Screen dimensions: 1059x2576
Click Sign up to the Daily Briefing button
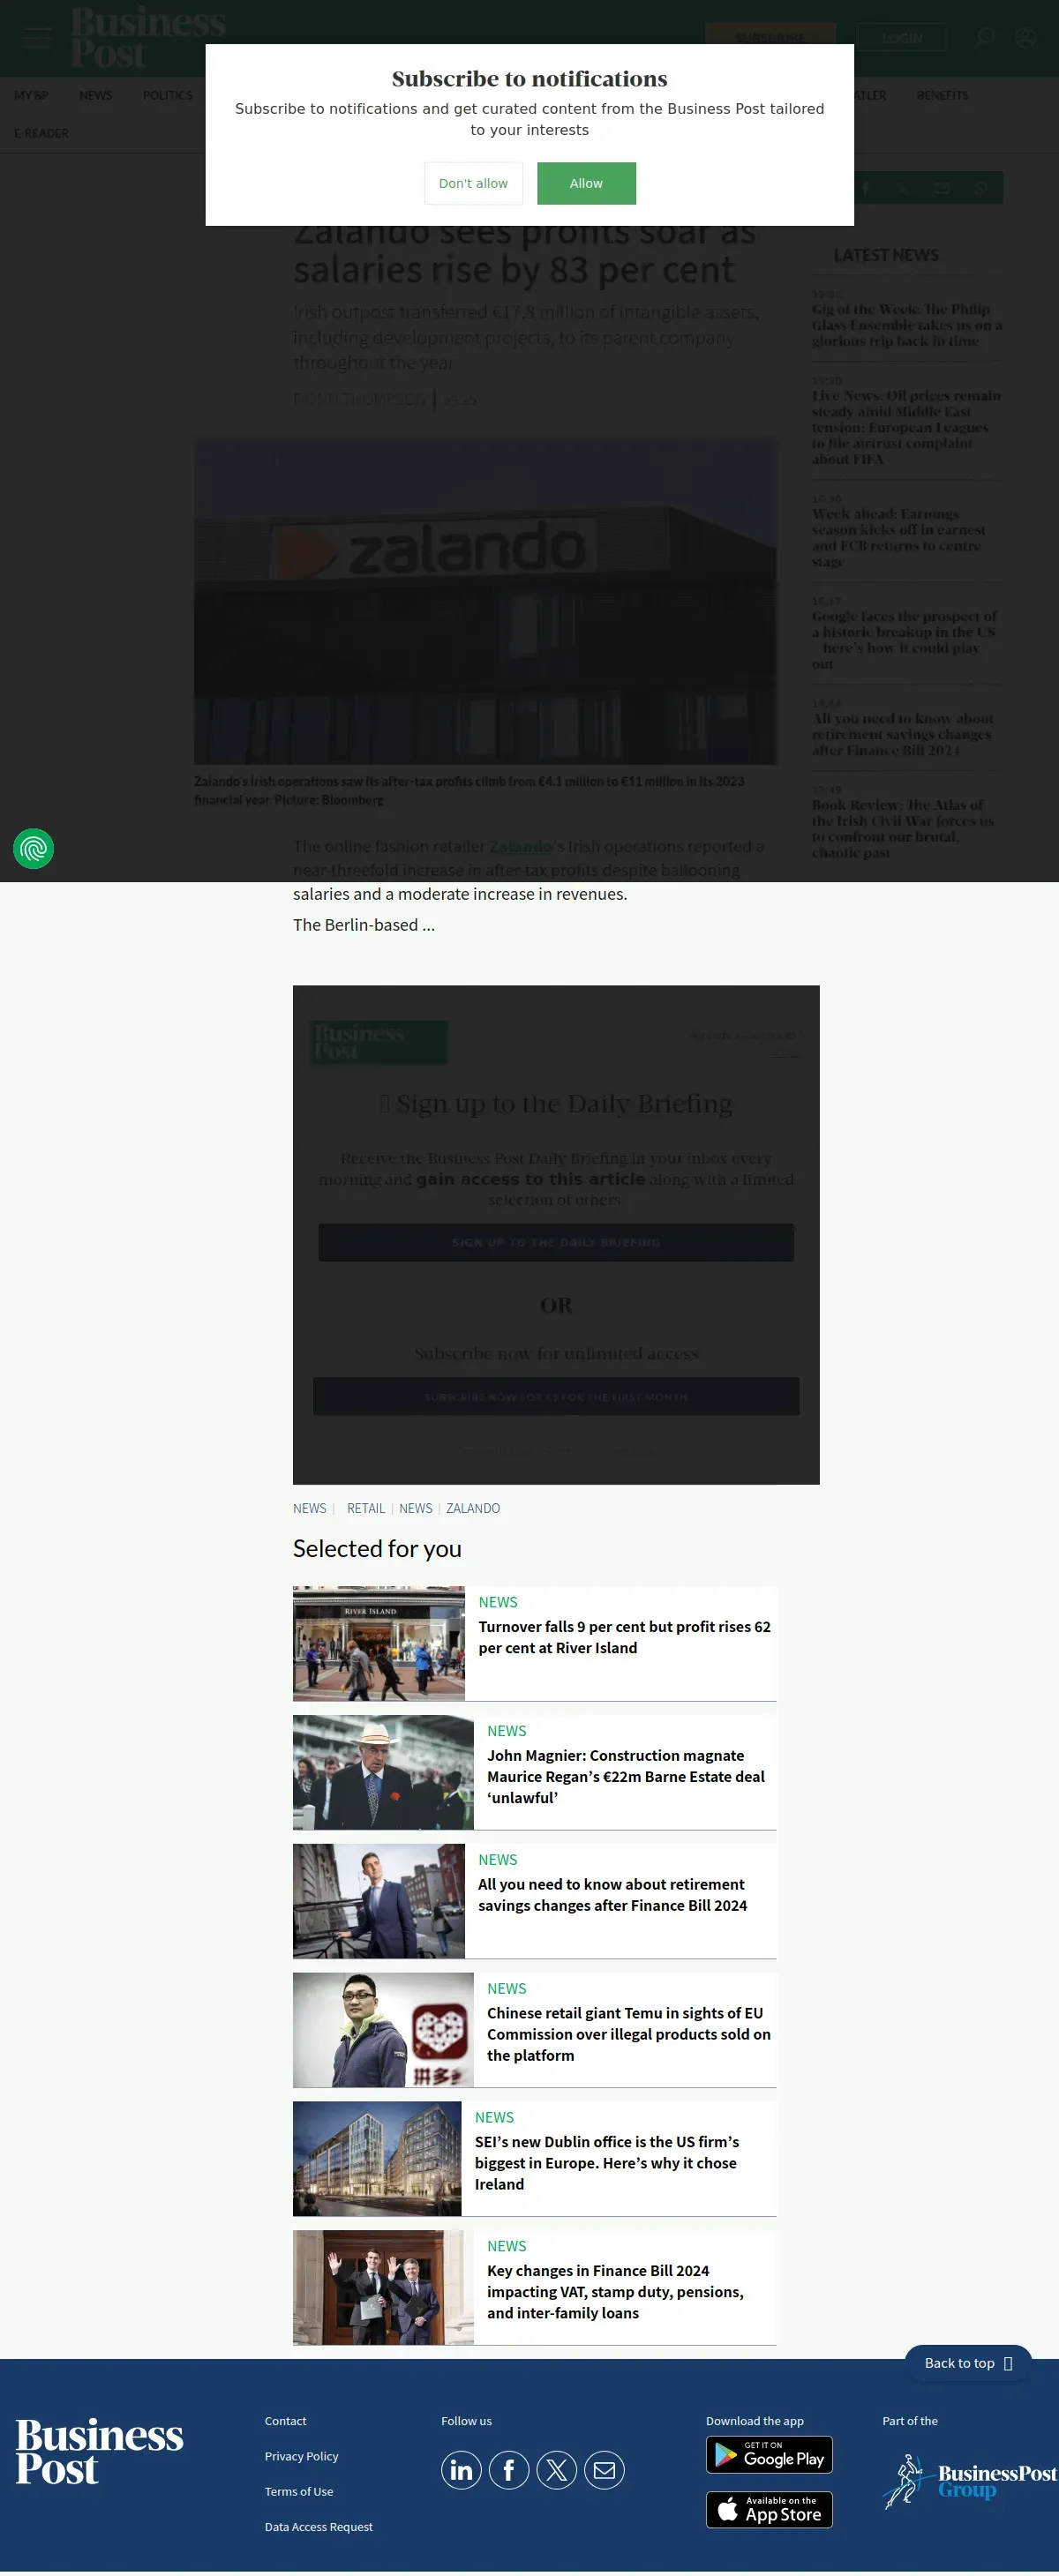(556, 1242)
